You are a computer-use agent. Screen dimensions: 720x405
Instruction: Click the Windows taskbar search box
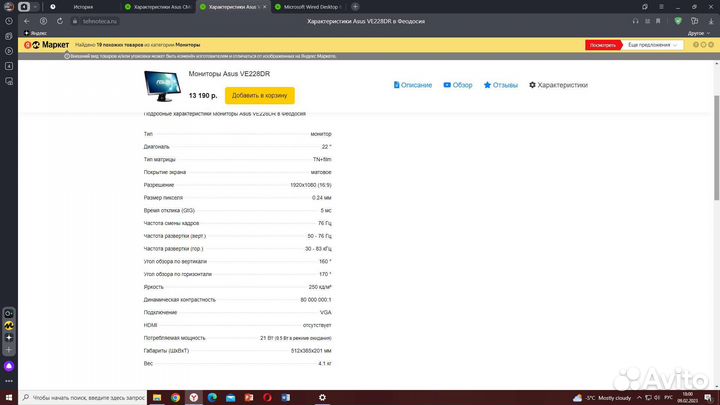click(x=83, y=398)
